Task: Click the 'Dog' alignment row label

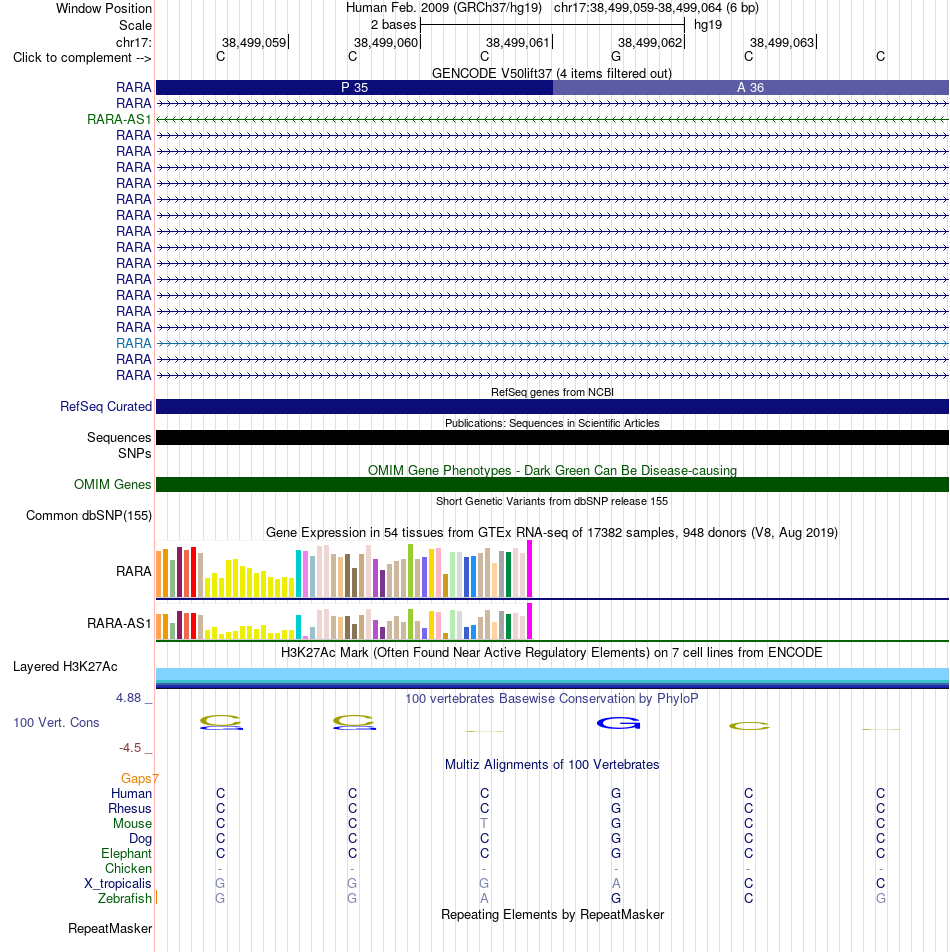Action: (140, 838)
